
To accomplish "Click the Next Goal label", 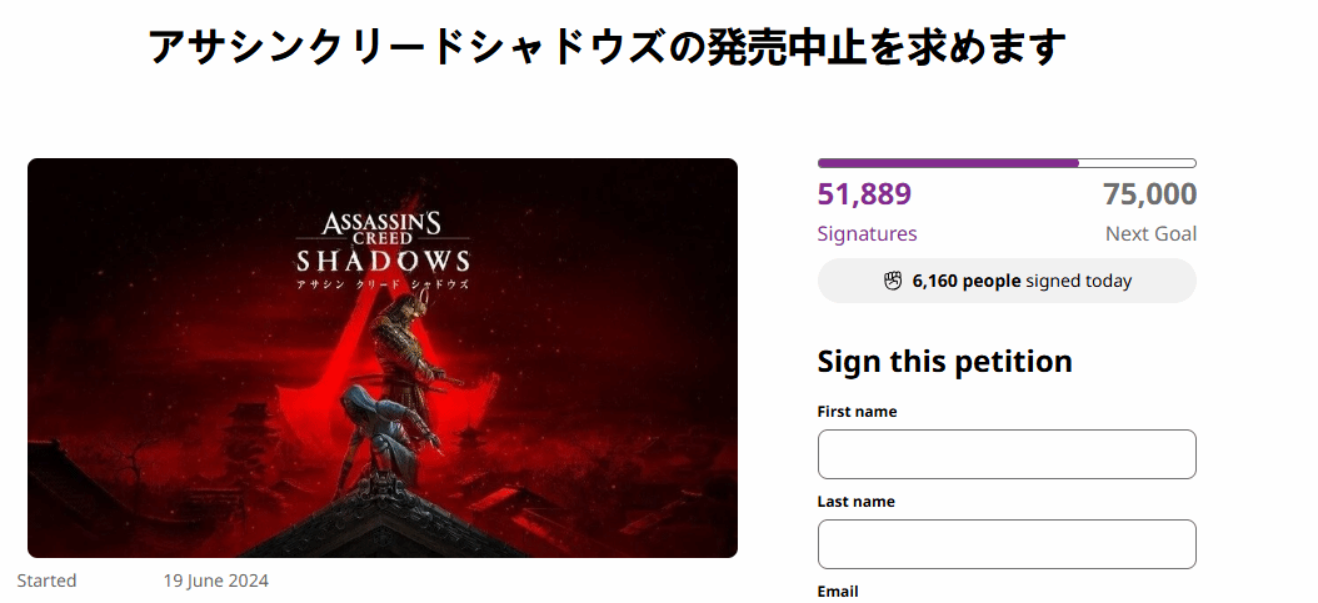I will point(1150,234).
